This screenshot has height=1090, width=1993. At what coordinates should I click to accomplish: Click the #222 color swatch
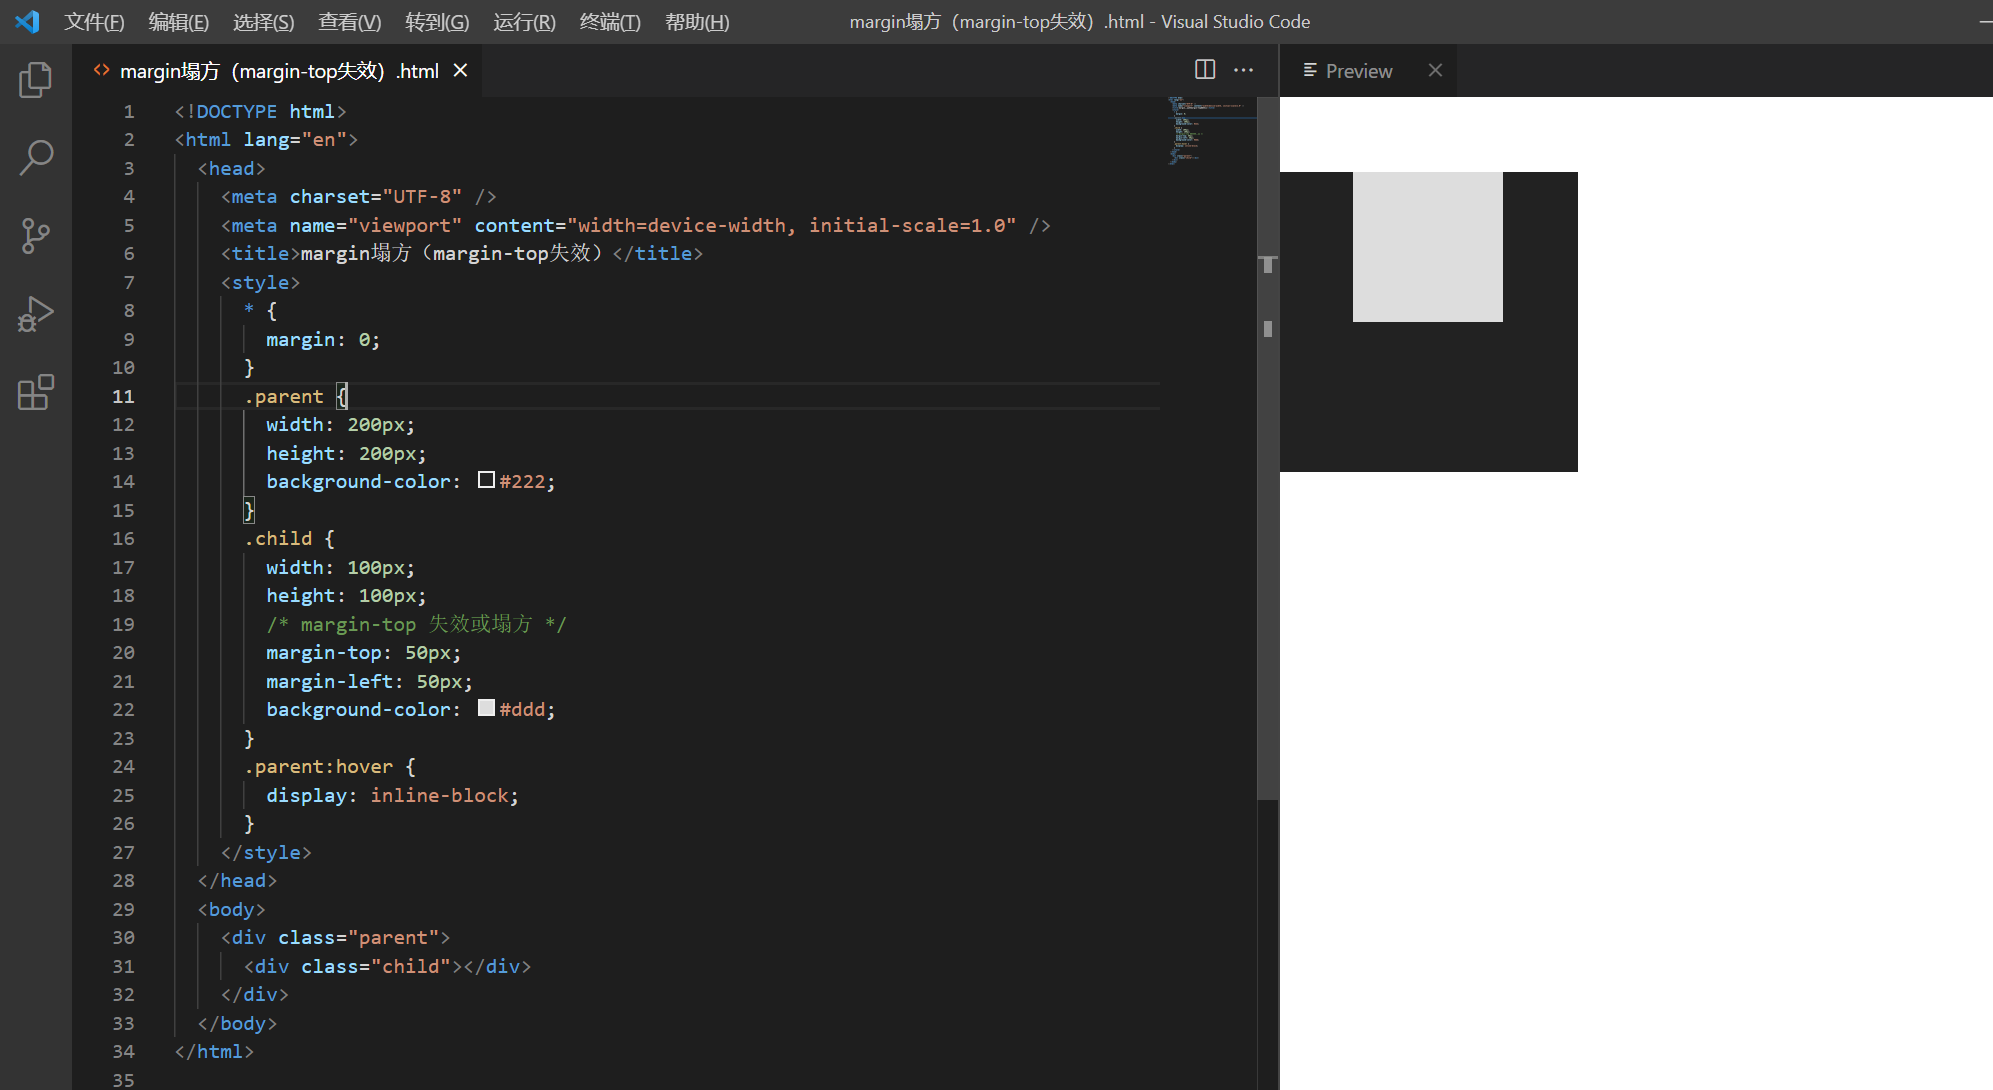pyautogui.click(x=487, y=480)
